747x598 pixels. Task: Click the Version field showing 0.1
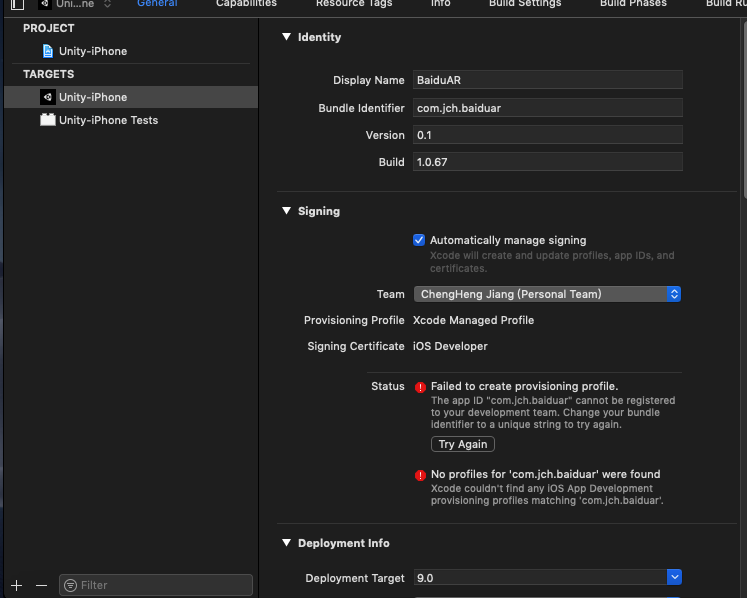pos(547,135)
